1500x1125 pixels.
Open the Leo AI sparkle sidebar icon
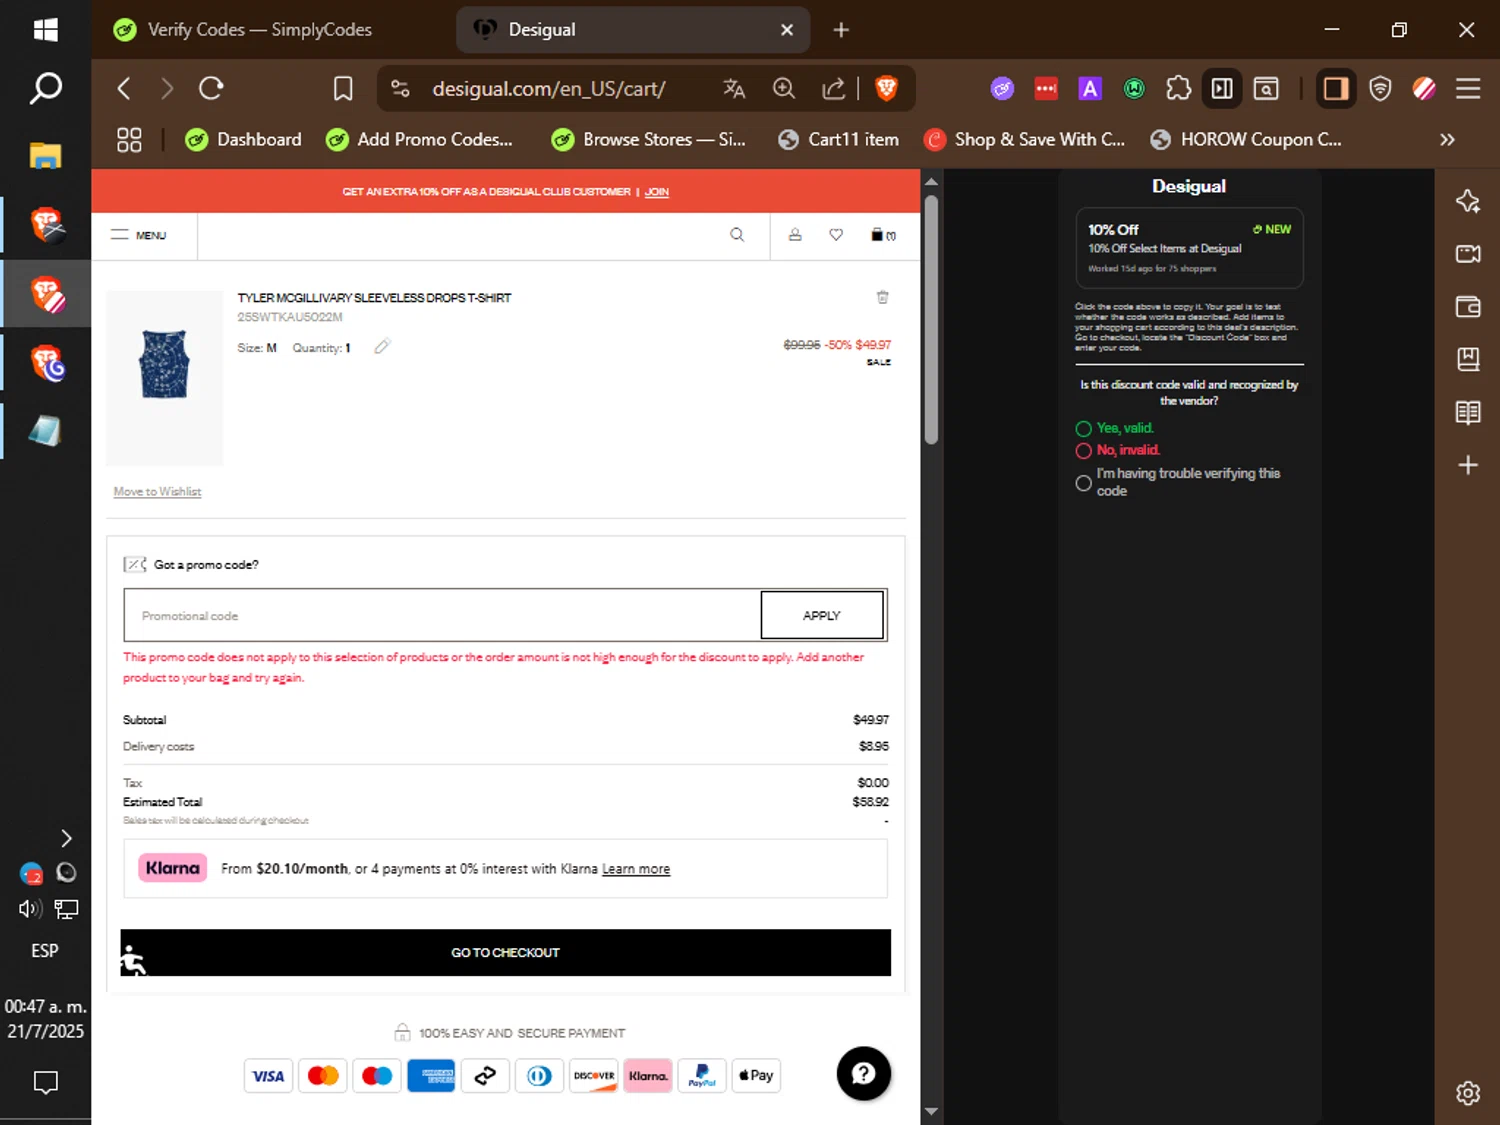pos(1468,201)
